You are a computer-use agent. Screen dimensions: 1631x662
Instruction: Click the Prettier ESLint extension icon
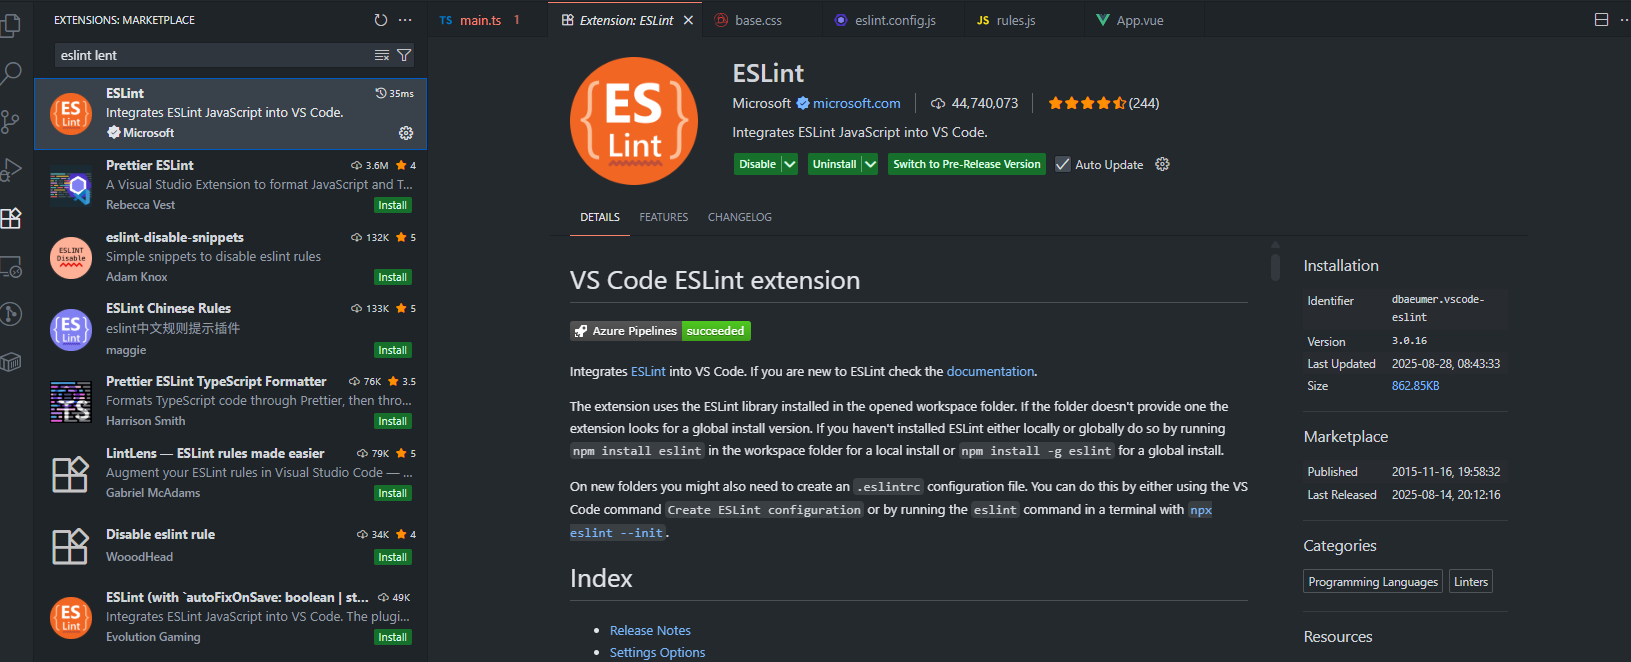point(71,186)
